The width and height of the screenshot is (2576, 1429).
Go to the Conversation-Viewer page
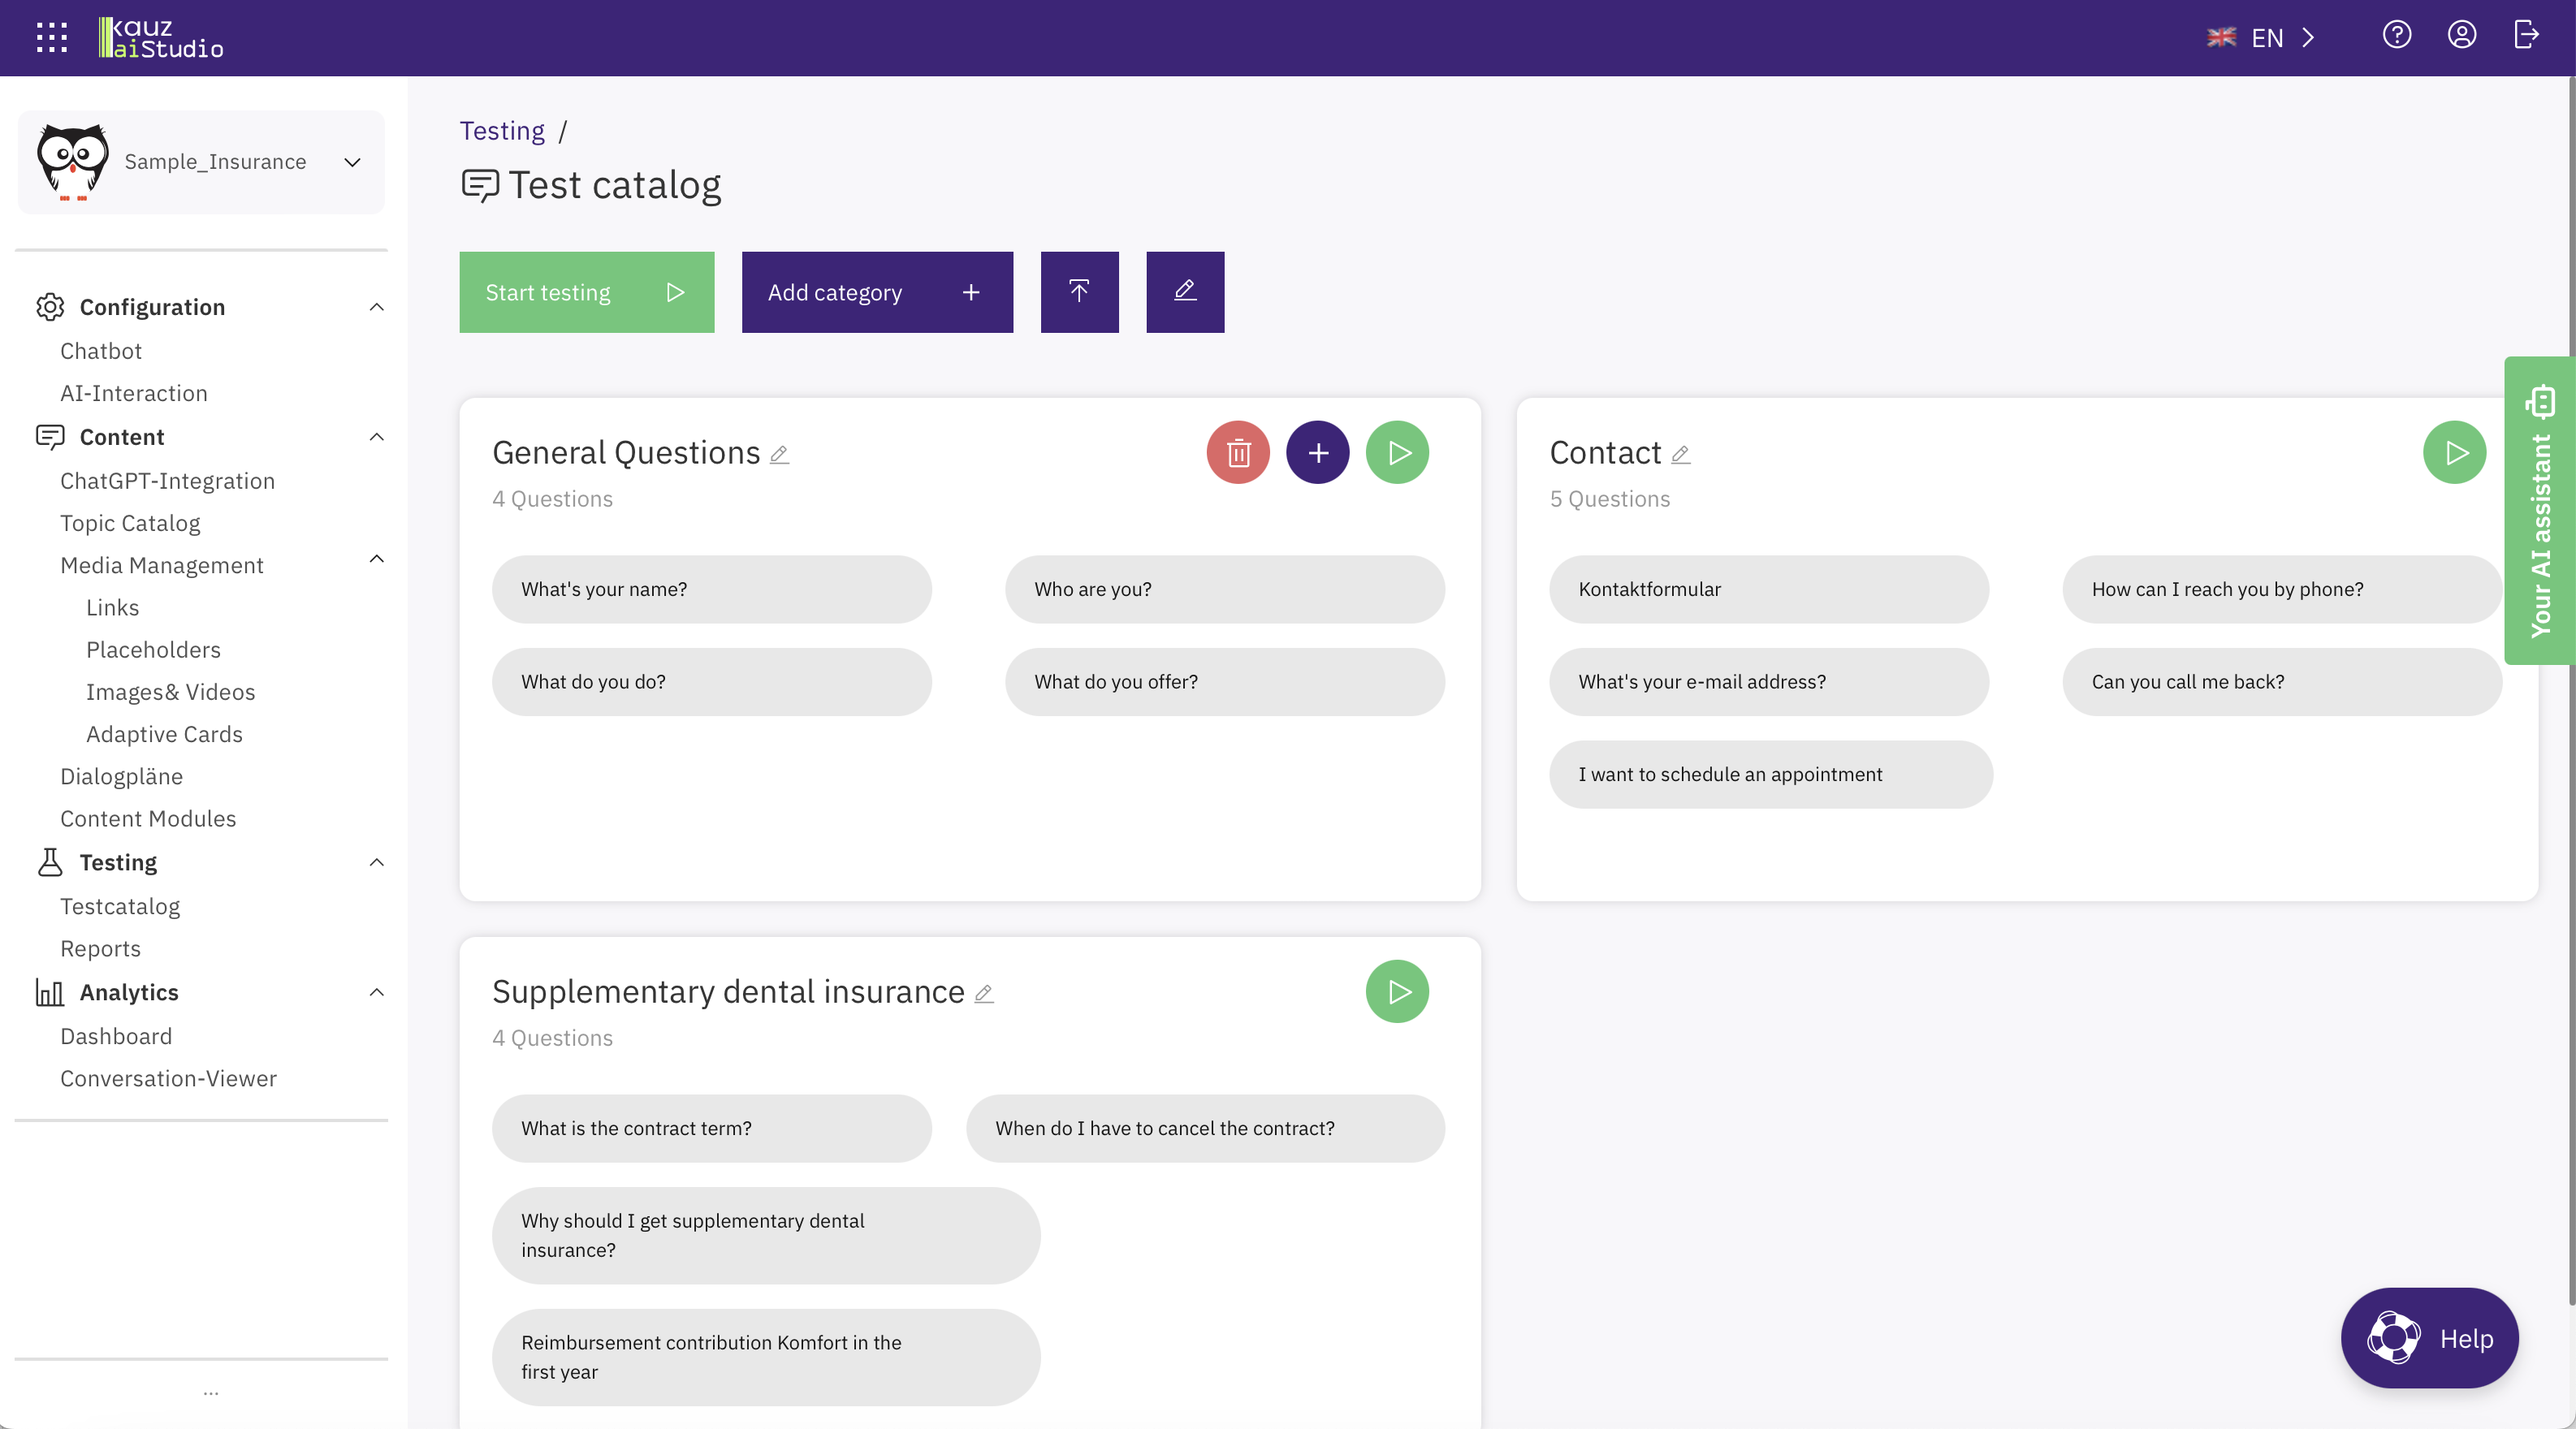coord(168,1078)
